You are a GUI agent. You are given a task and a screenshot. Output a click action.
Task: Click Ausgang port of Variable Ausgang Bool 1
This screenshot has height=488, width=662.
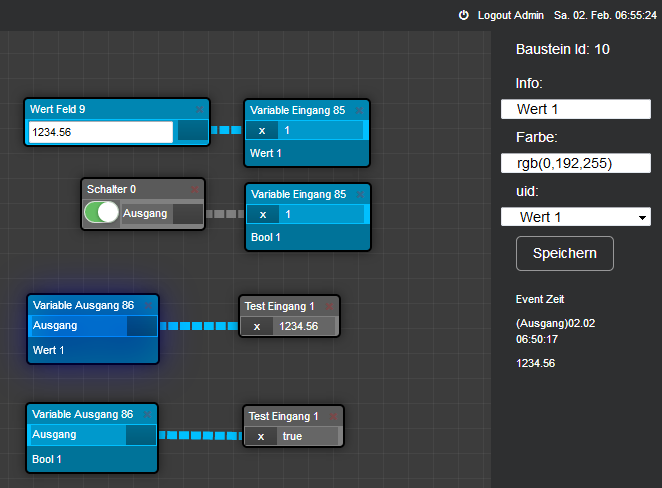(141, 435)
